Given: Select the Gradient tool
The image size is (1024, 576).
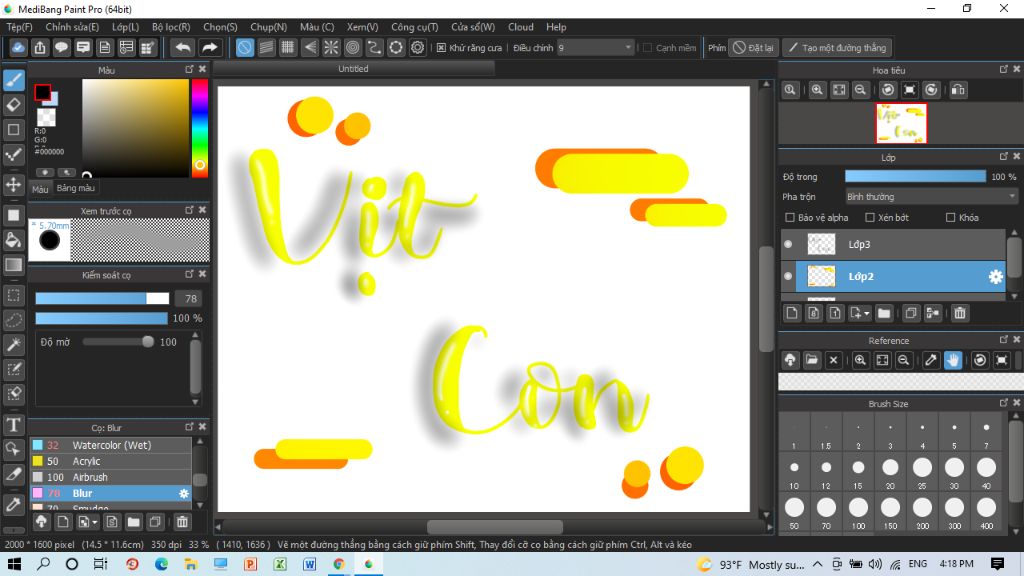Looking at the screenshot, I should [14, 264].
